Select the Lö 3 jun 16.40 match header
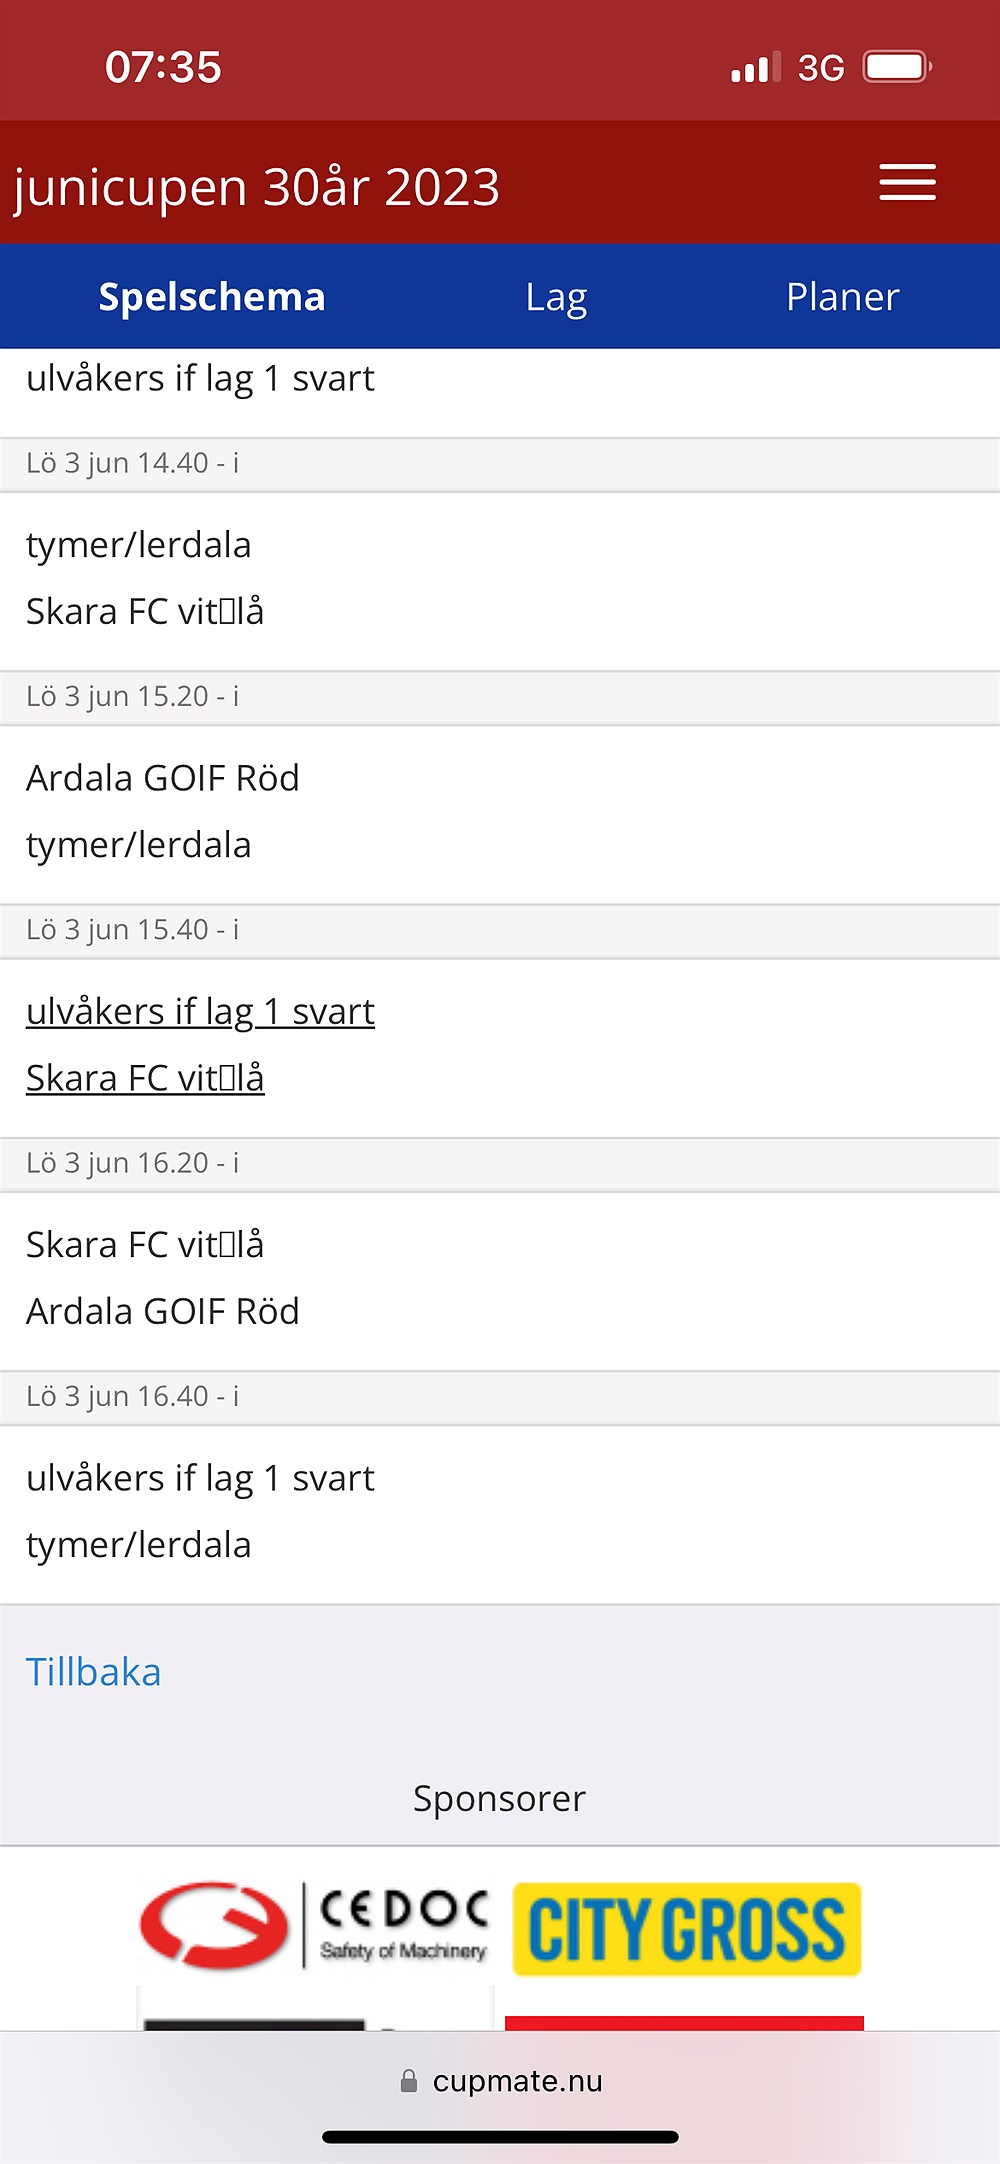The height and width of the screenshot is (2164, 1000). [500, 1397]
